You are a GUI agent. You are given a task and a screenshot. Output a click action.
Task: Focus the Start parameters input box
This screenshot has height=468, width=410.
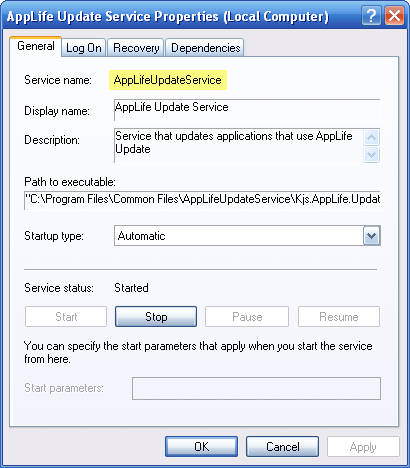pyautogui.click(x=256, y=388)
